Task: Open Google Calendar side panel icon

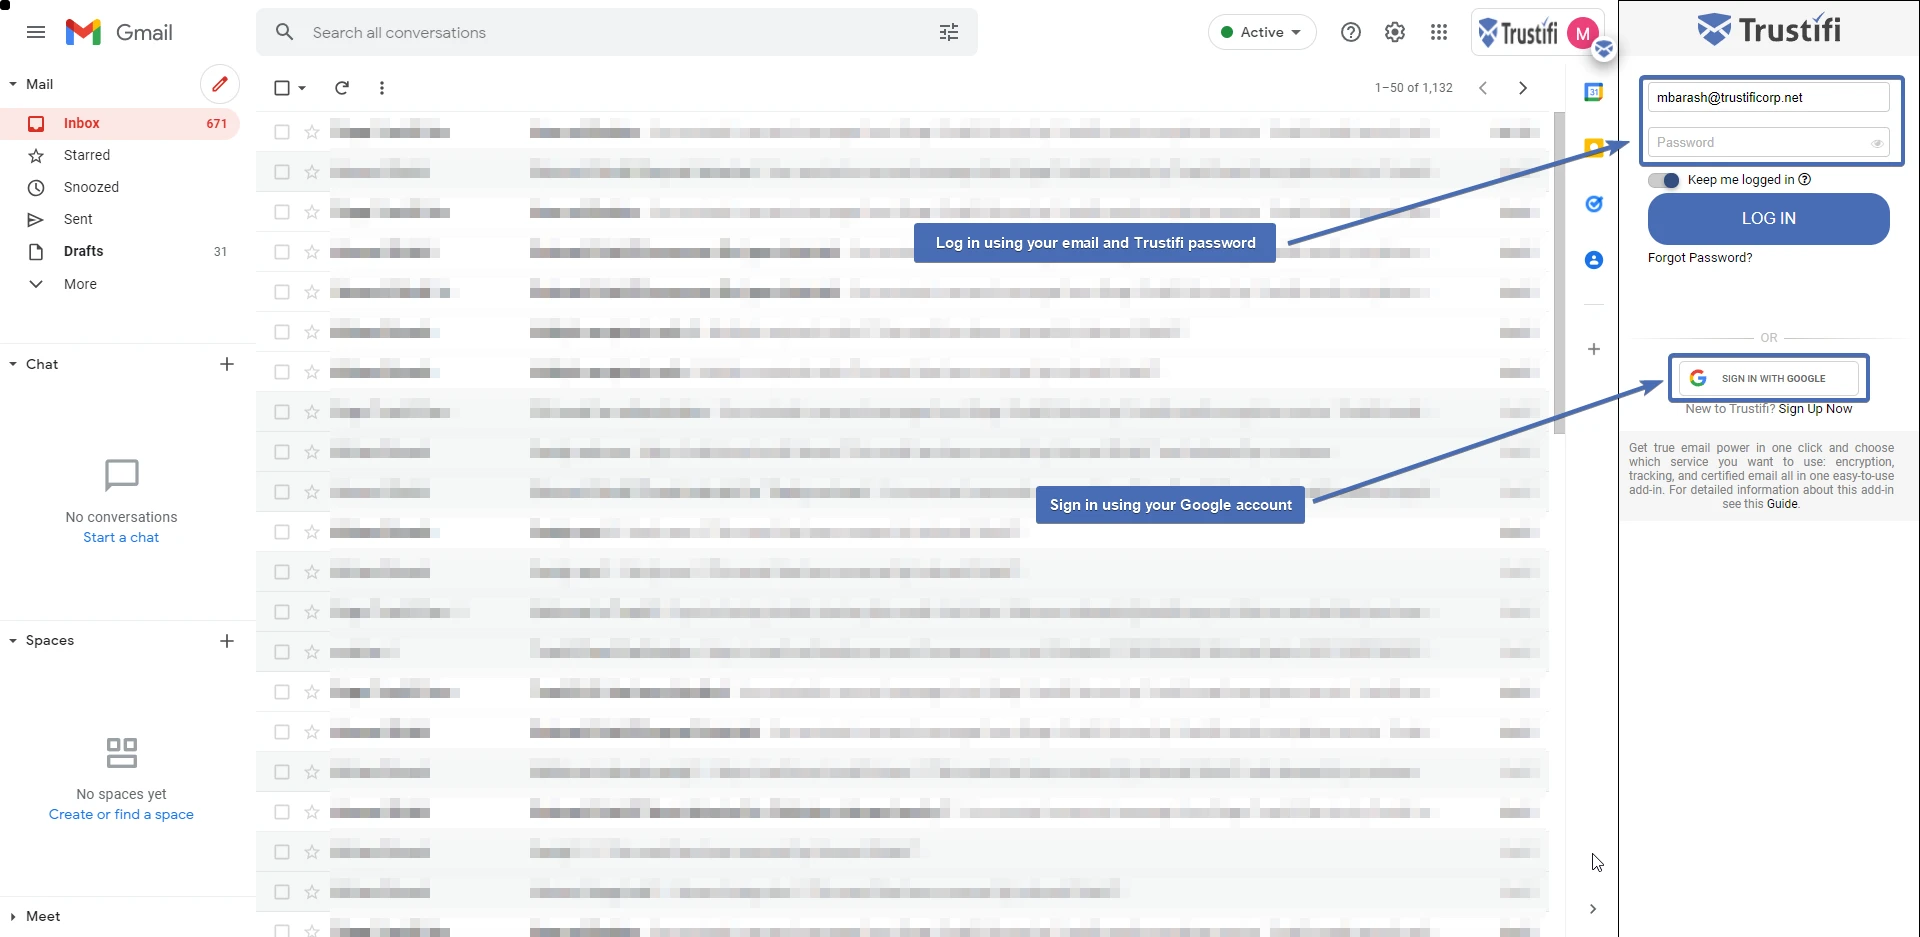Action: 1593,92
